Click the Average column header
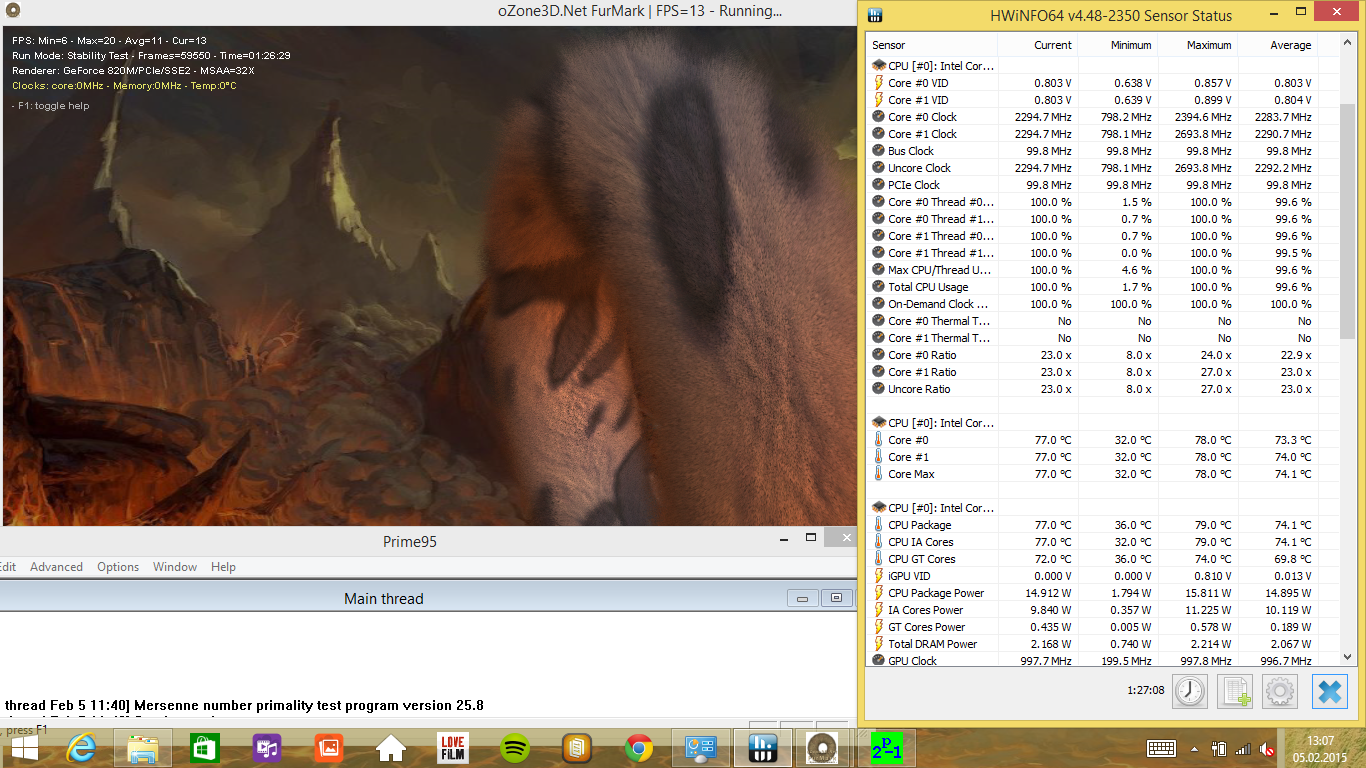 pyautogui.click(x=1278, y=45)
